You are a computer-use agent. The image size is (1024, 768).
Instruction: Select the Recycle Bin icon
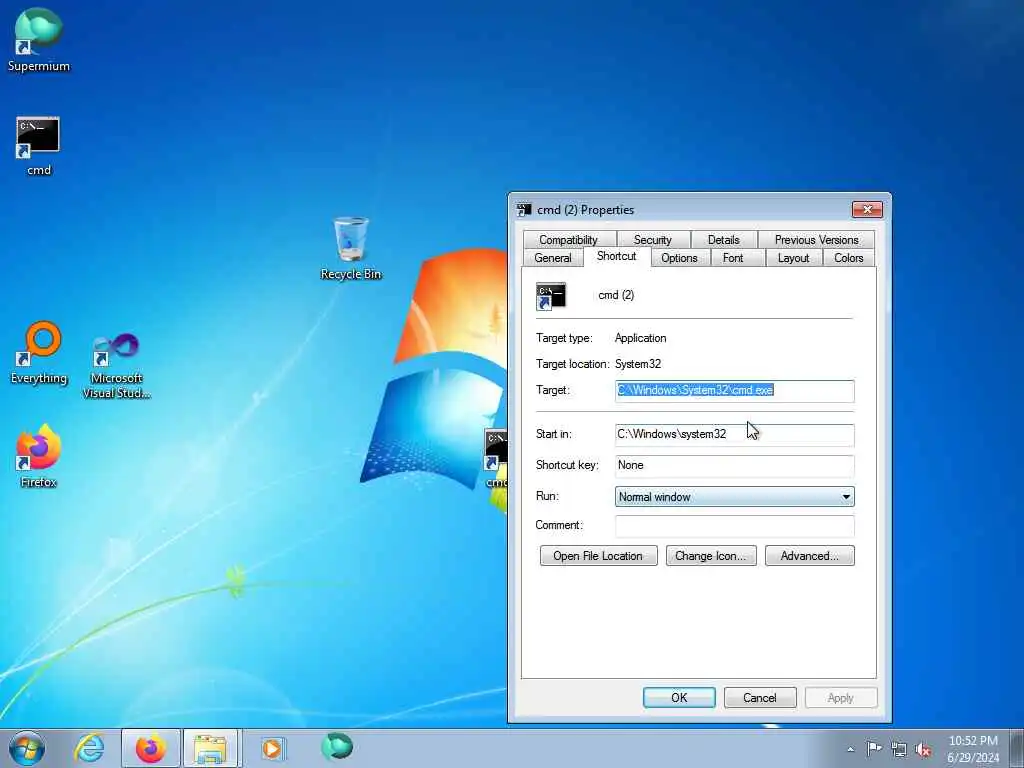351,248
